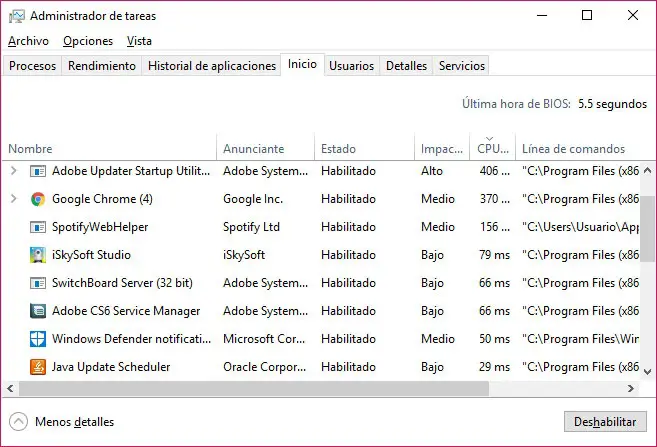Click the Windows Defender shield icon
Image resolution: width=657 pixels, height=447 pixels.
(38, 339)
